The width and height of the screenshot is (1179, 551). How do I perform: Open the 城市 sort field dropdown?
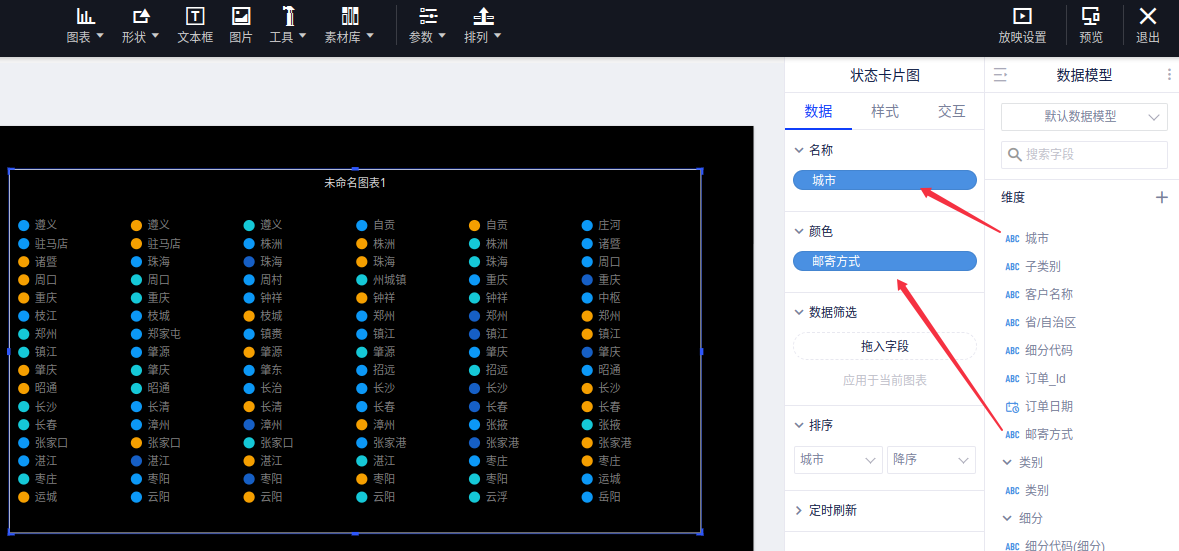(x=838, y=460)
